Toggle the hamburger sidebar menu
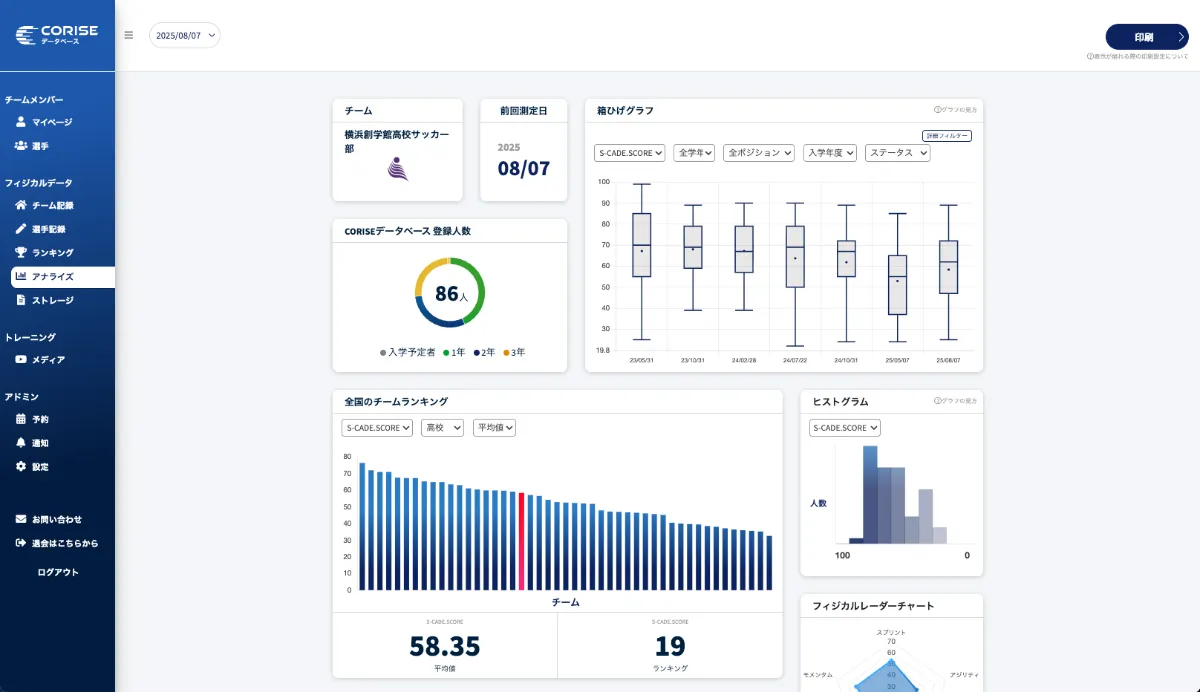The width and height of the screenshot is (1200, 692). 128,35
